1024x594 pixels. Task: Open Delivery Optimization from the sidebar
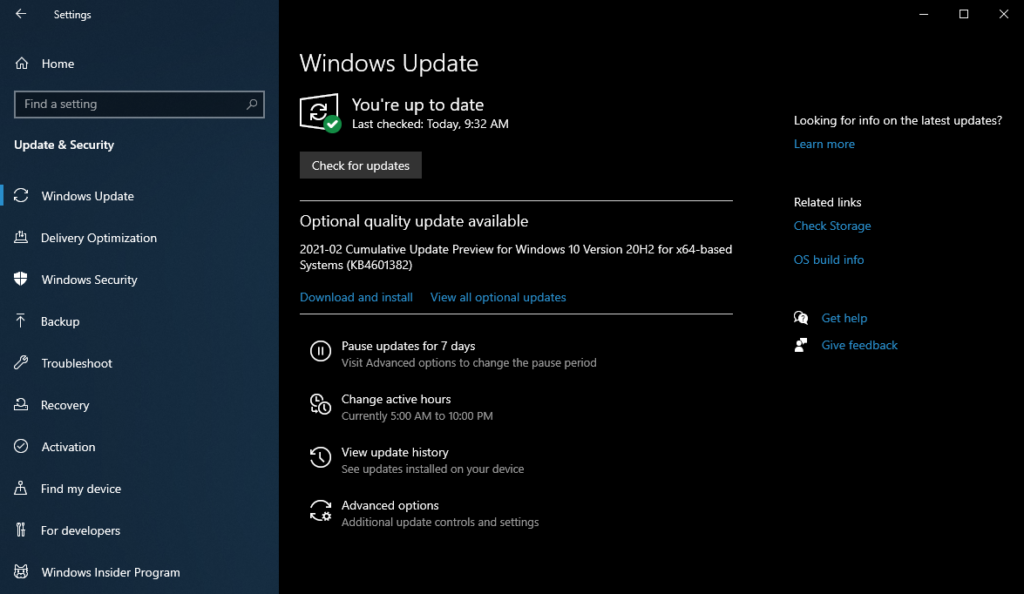[100, 238]
